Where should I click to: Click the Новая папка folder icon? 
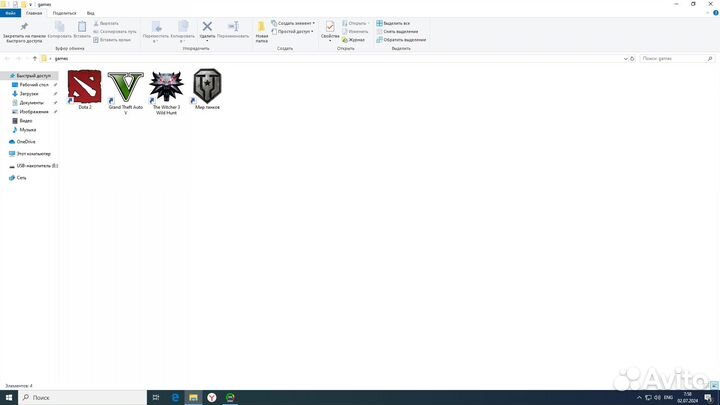(x=262, y=28)
